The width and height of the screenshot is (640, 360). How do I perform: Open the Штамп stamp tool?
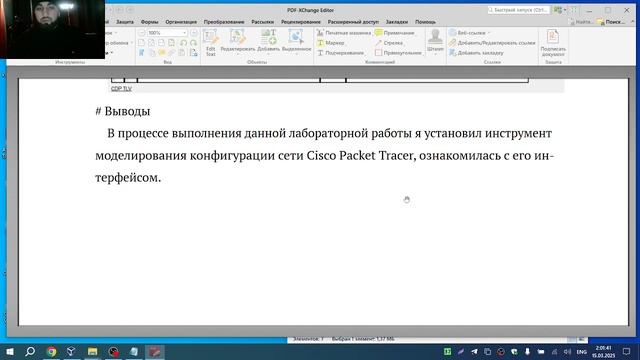click(435, 40)
